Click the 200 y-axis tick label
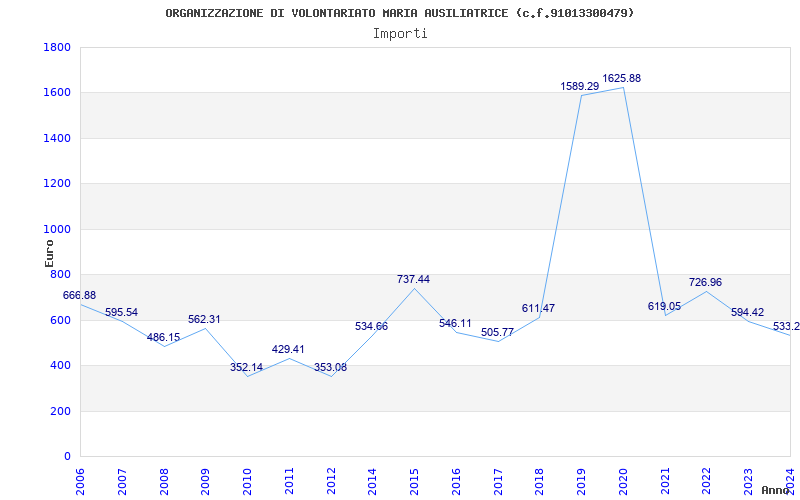Image resolution: width=800 pixels, height=500 pixels. 60,411
